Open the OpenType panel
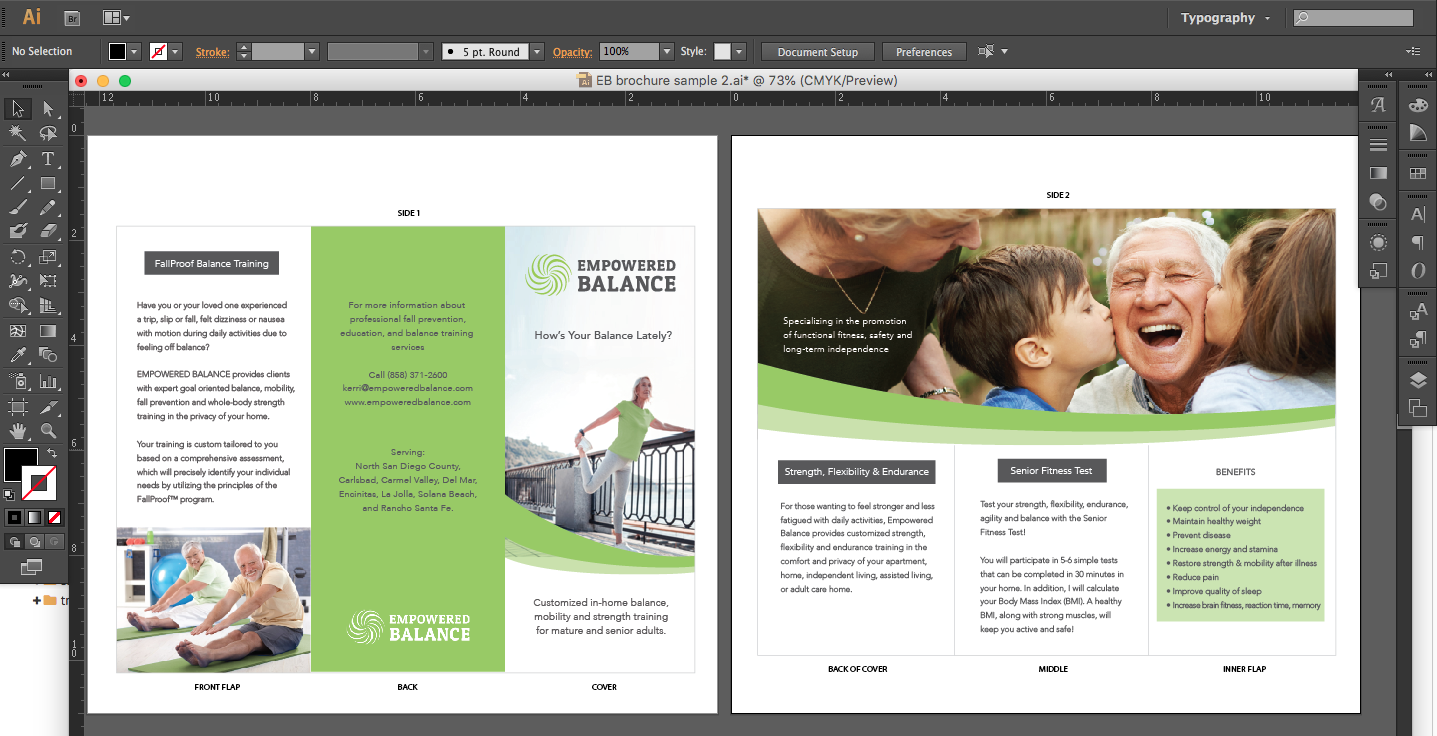Image resolution: width=1437 pixels, height=736 pixels. point(1418,271)
